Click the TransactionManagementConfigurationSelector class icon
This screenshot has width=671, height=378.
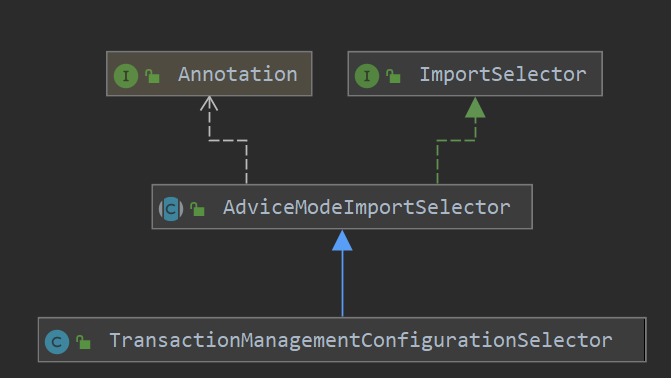(57, 342)
